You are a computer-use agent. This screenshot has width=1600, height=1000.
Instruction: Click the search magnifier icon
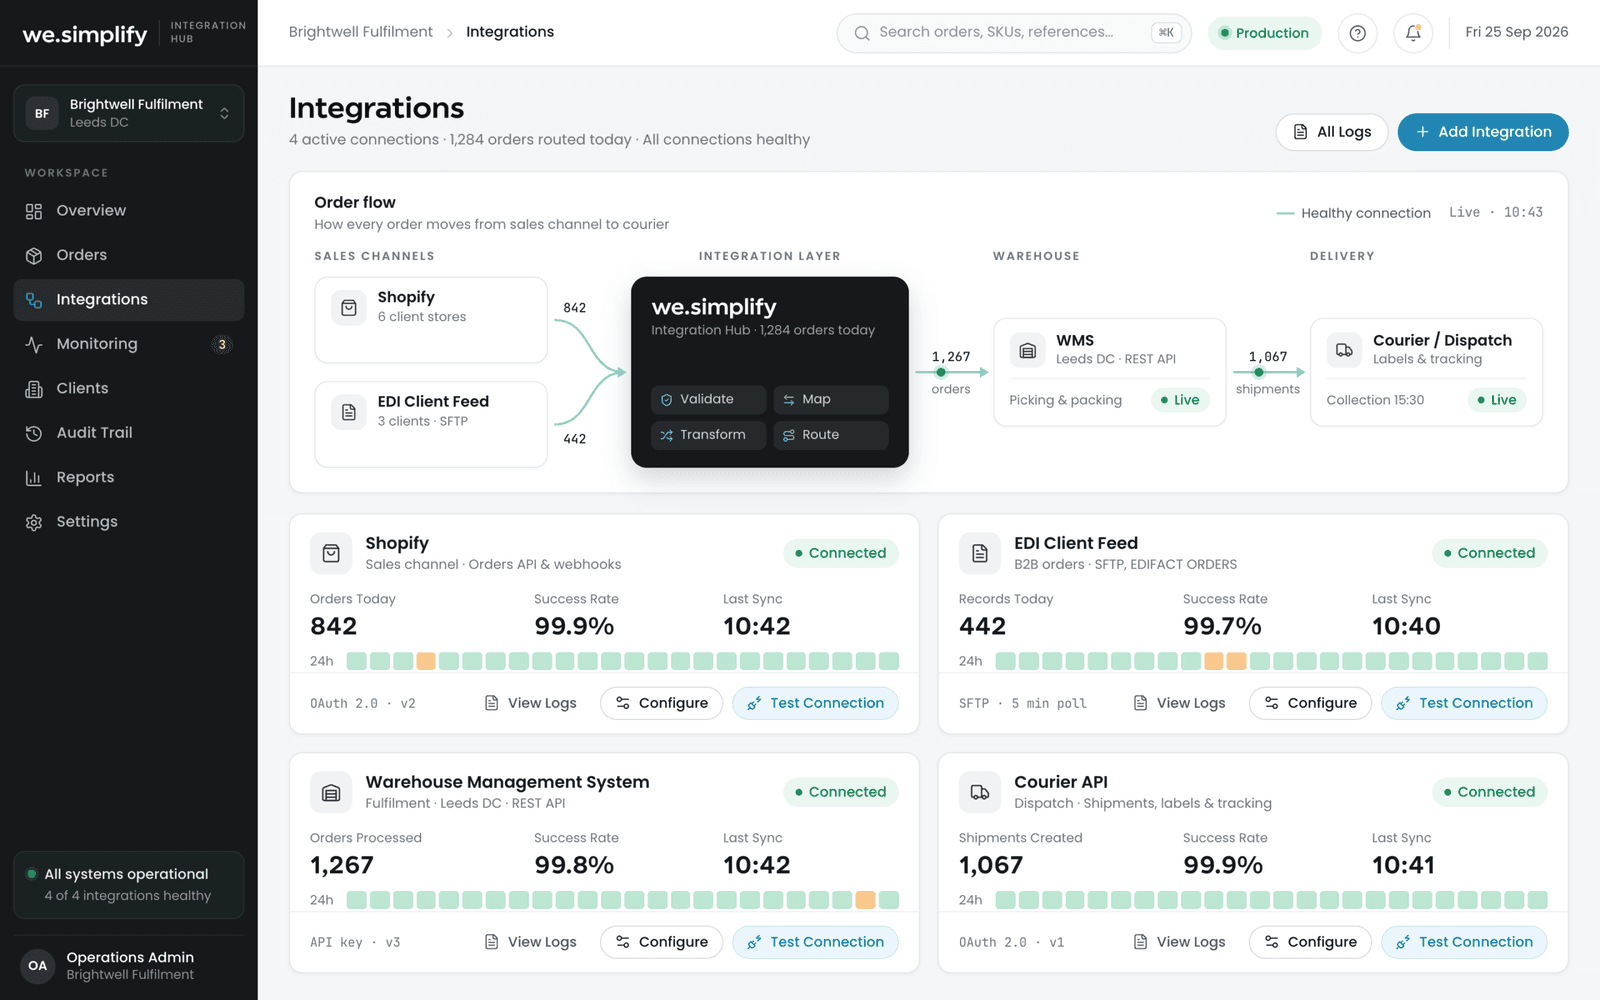pyautogui.click(x=861, y=33)
